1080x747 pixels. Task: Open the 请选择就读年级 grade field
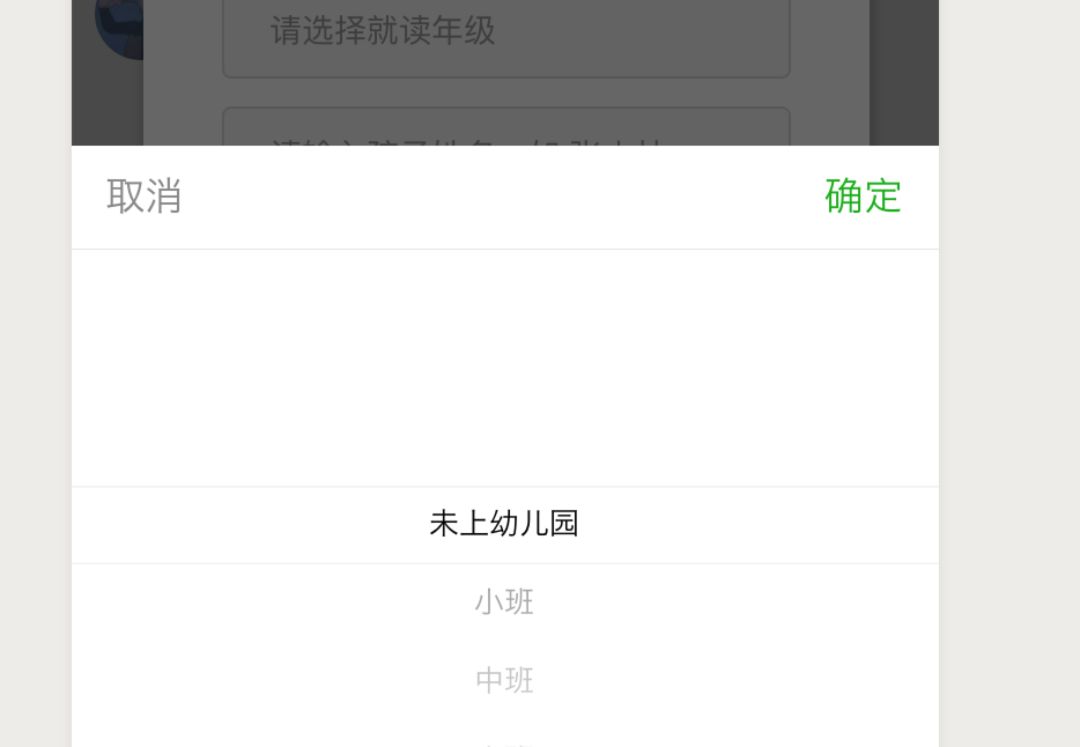[506, 34]
